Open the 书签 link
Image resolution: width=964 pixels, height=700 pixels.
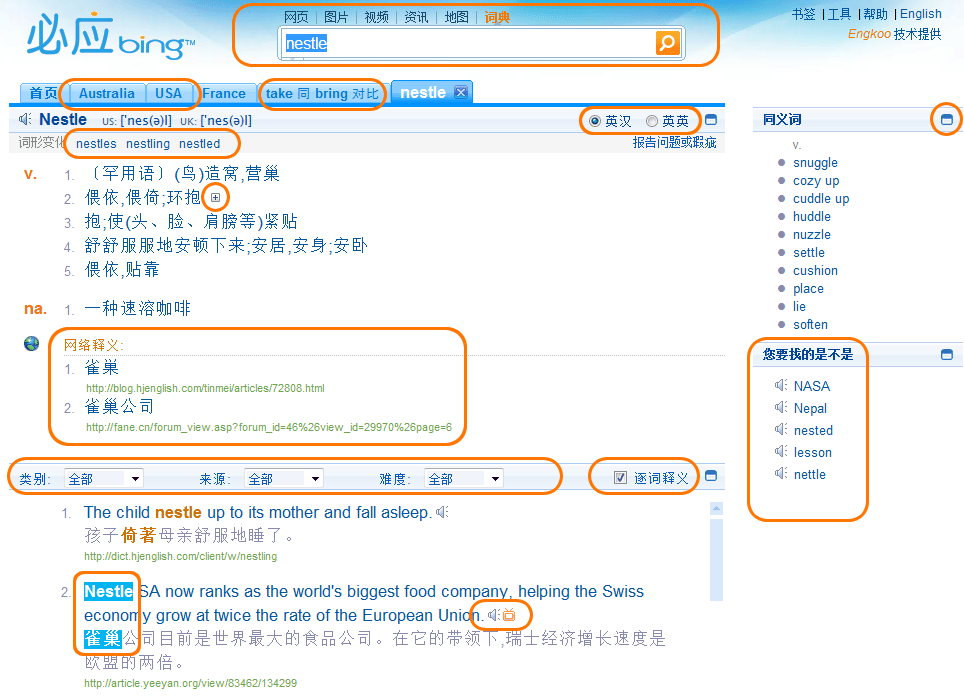coord(804,14)
